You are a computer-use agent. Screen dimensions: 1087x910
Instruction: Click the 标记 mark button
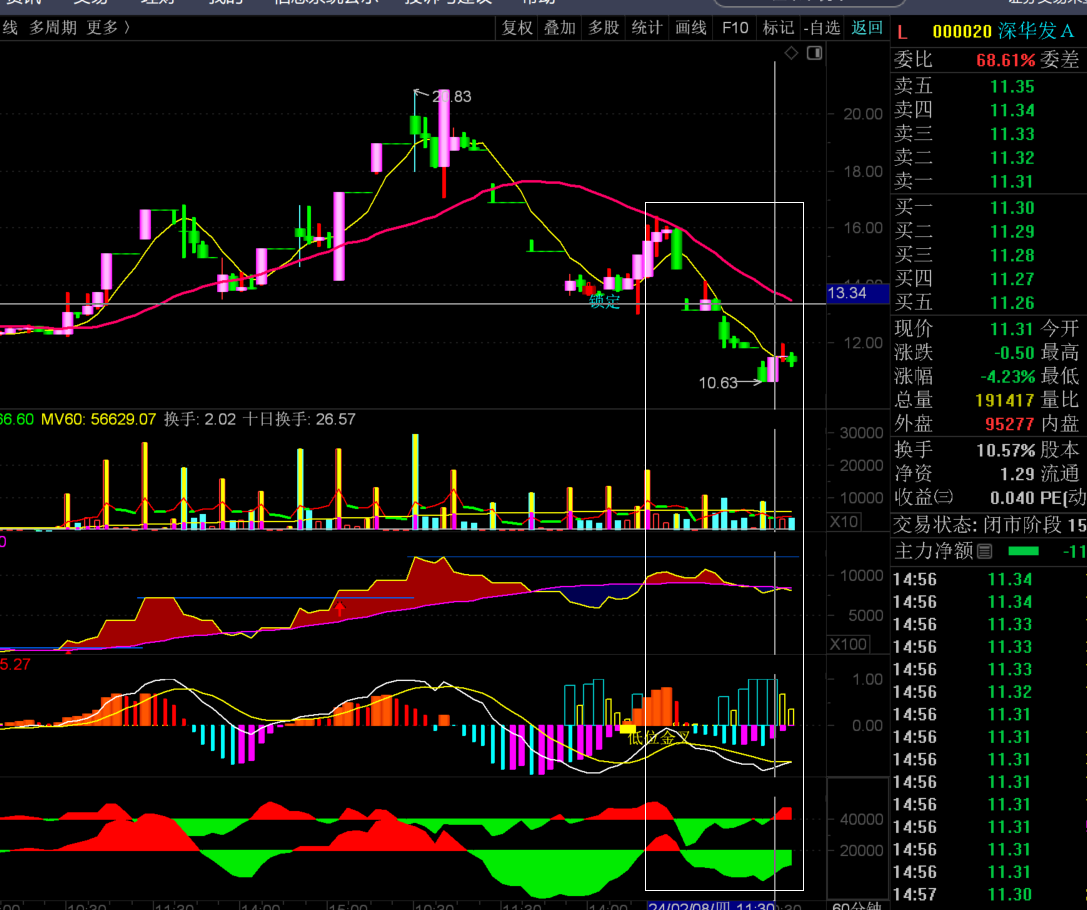point(778,28)
